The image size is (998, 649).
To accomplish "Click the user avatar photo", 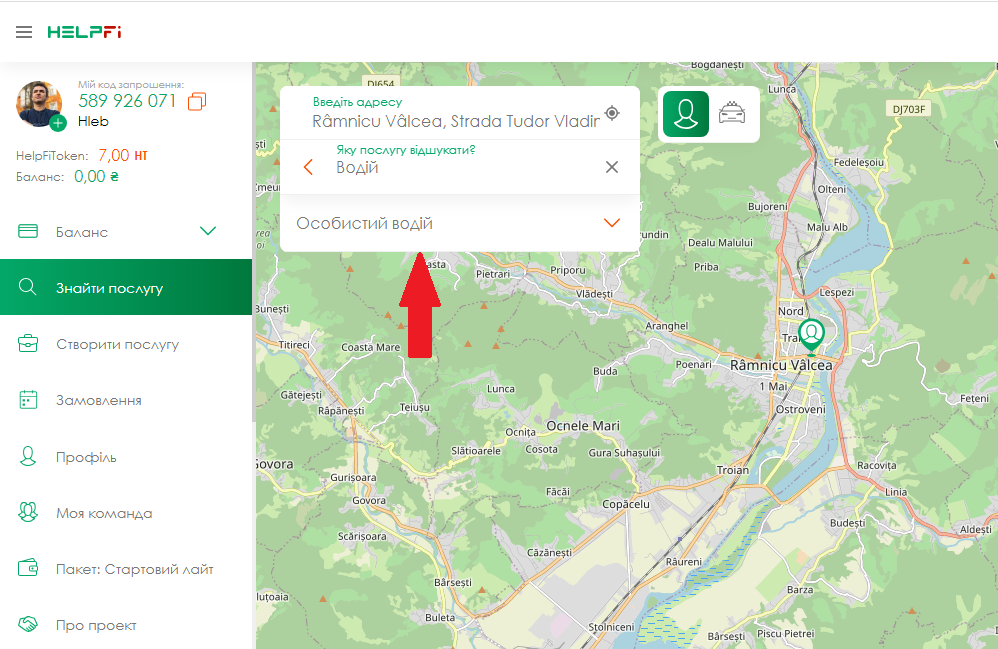I will pos(39,103).
